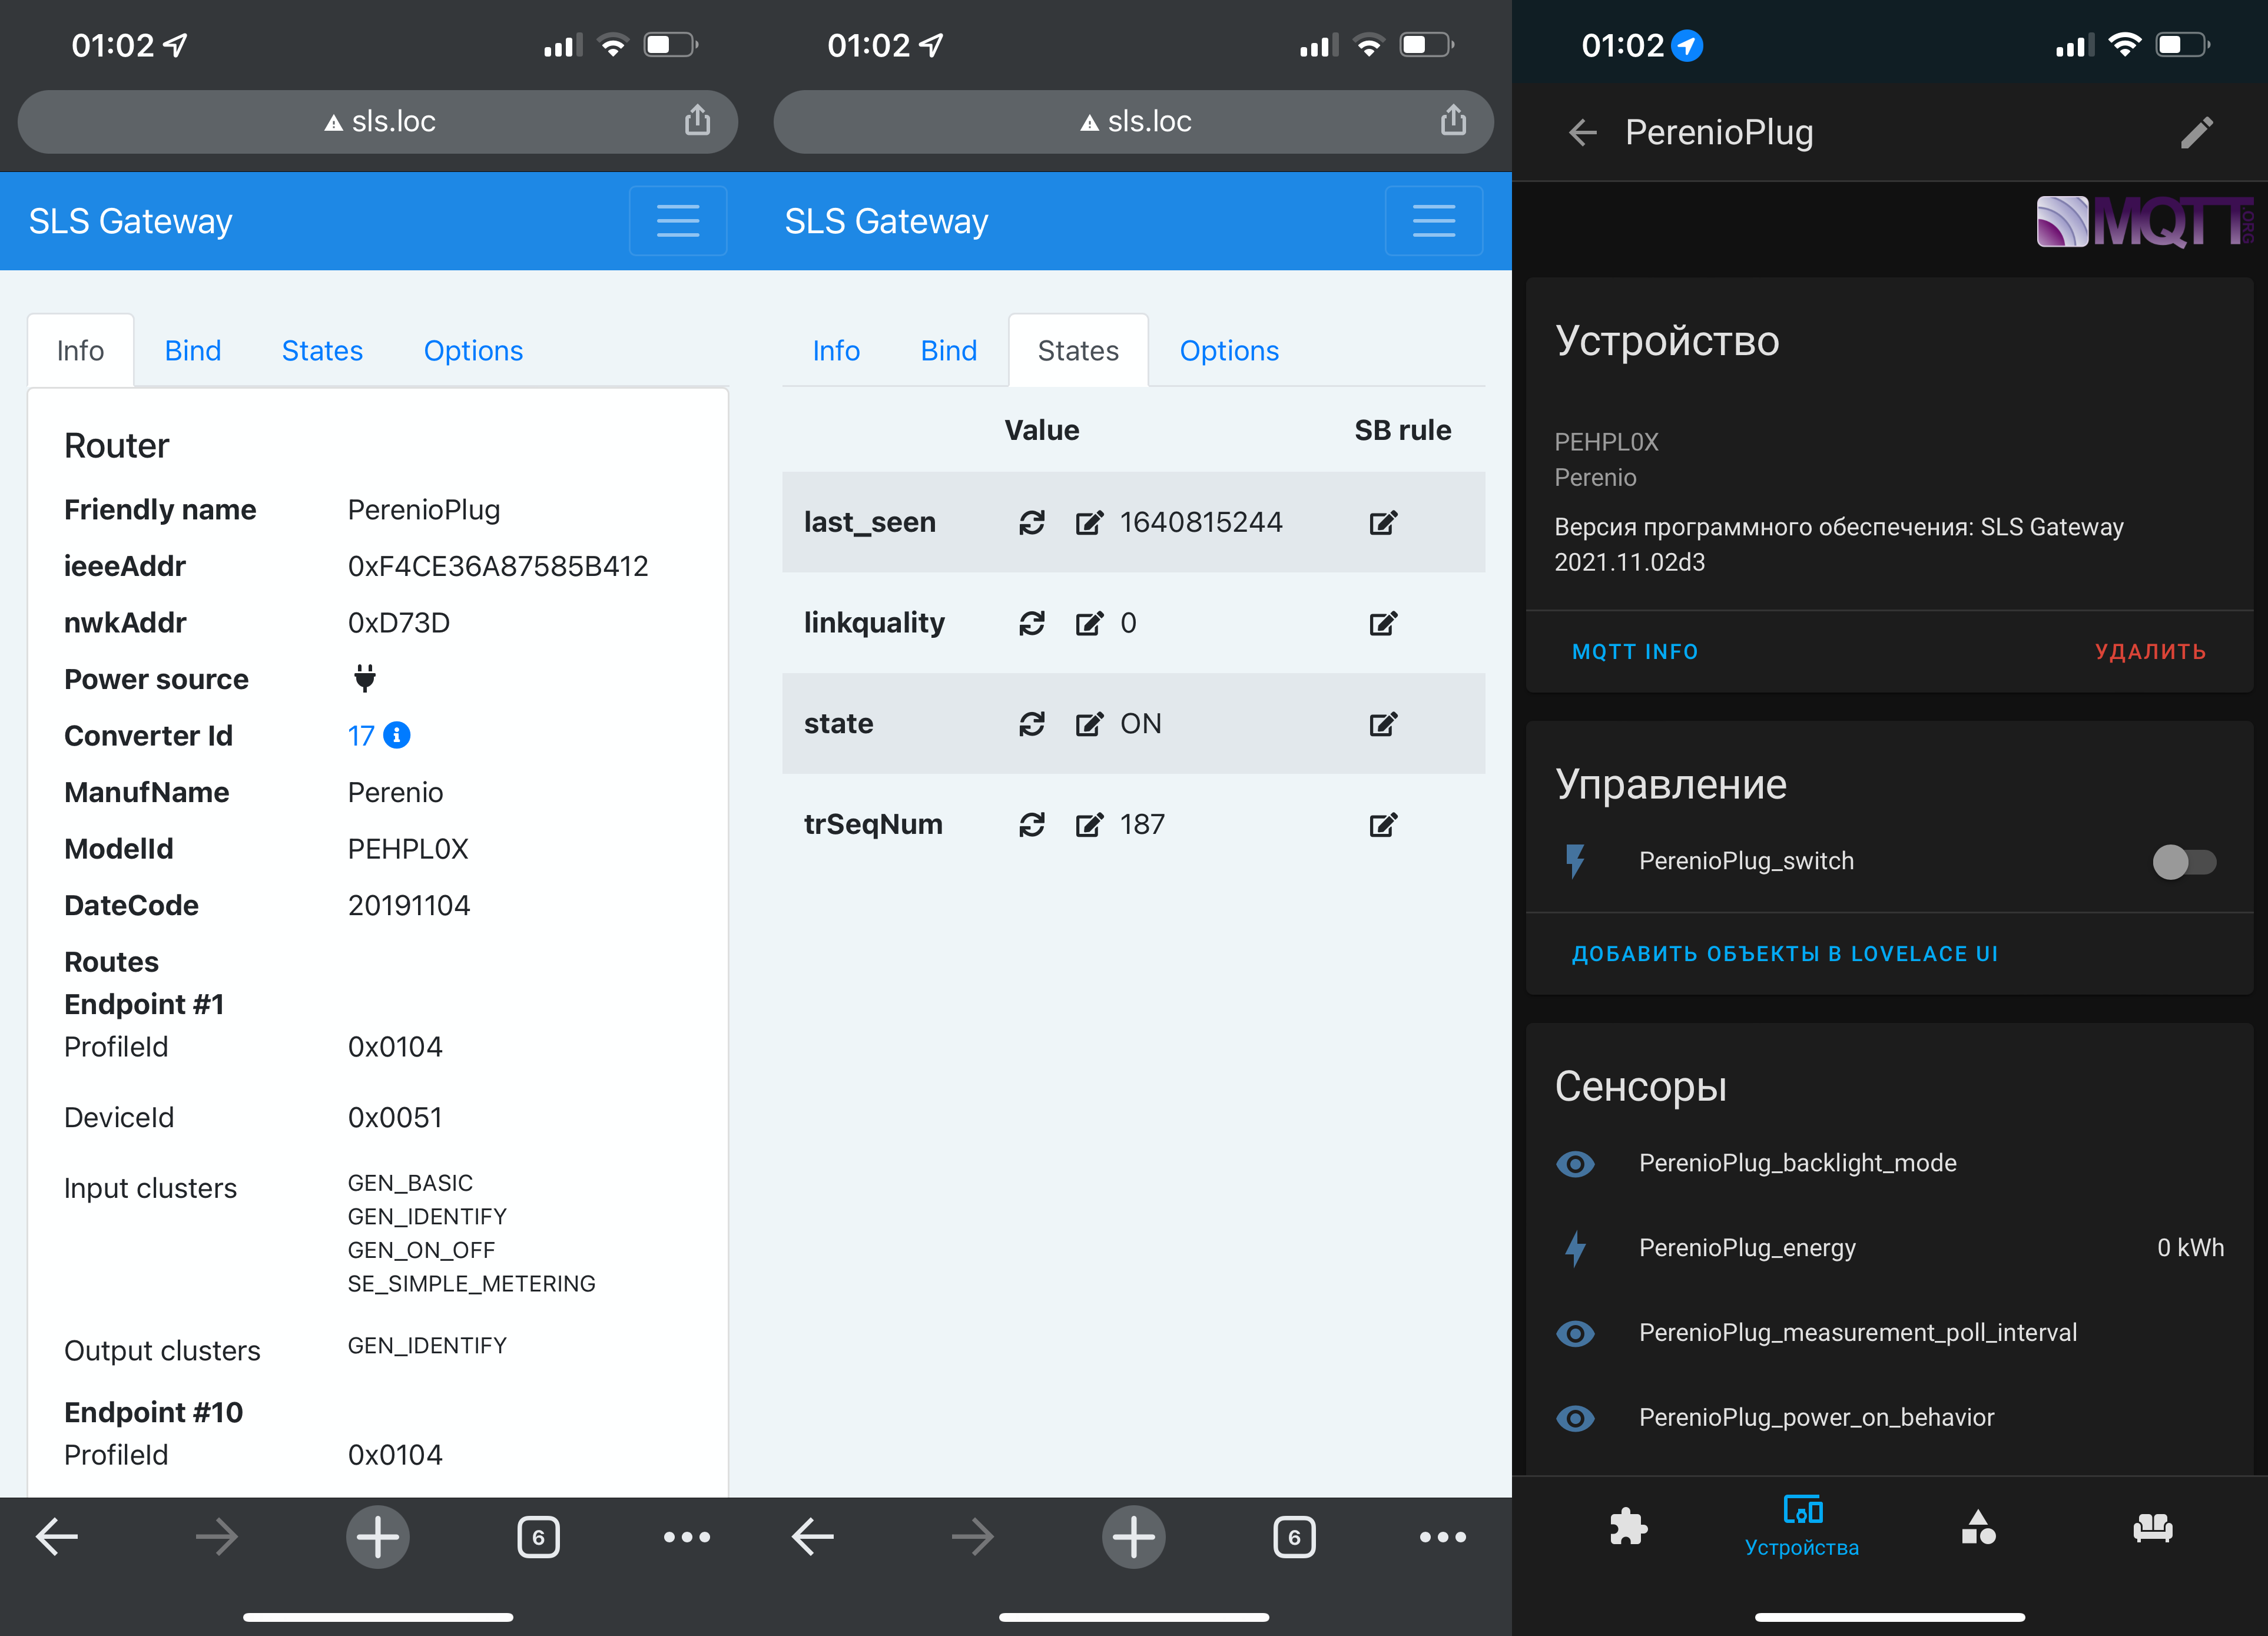Open new tab in left browser
The width and height of the screenshot is (2268, 1636).
[x=378, y=1536]
